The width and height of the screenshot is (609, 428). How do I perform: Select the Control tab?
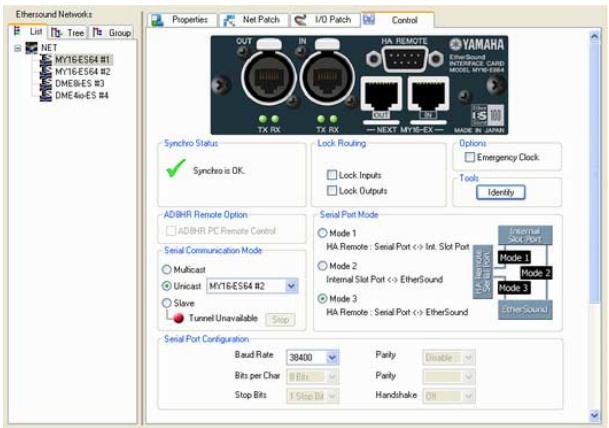pos(398,20)
